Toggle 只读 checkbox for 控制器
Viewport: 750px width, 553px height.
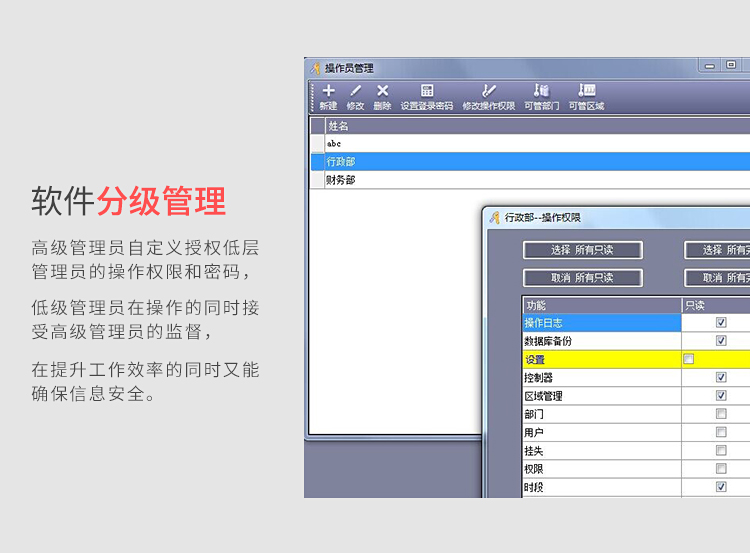(x=721, y=377)
